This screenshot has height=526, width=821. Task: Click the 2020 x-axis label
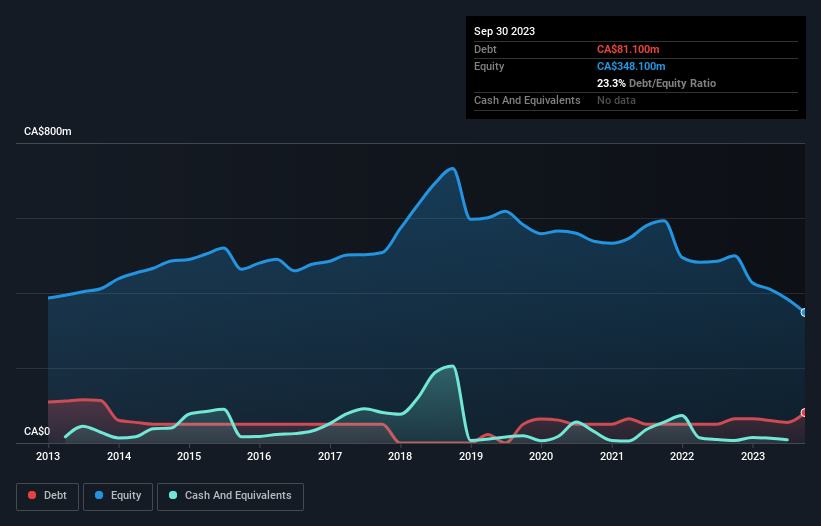tap(541, 456)
